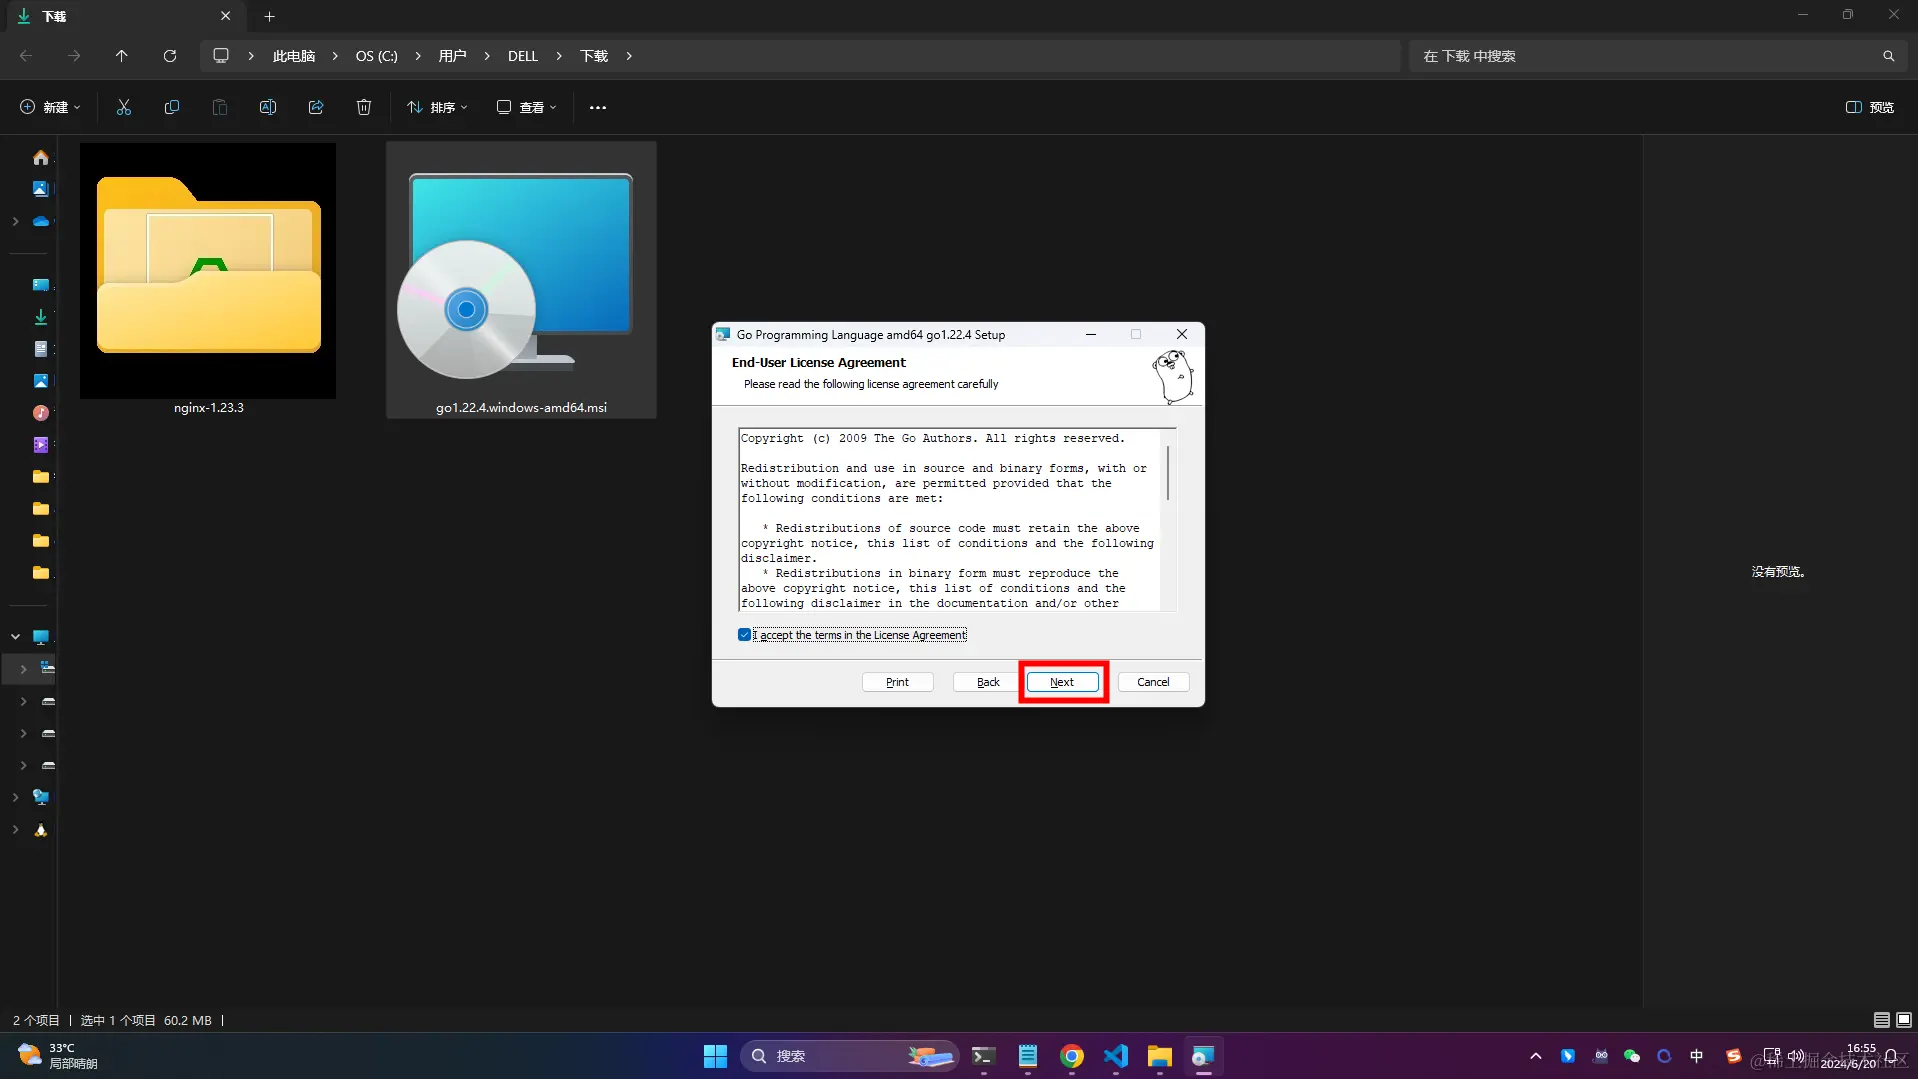
Task: Open the Music quick-access icon in sidebar
Action: pos(41,413)
